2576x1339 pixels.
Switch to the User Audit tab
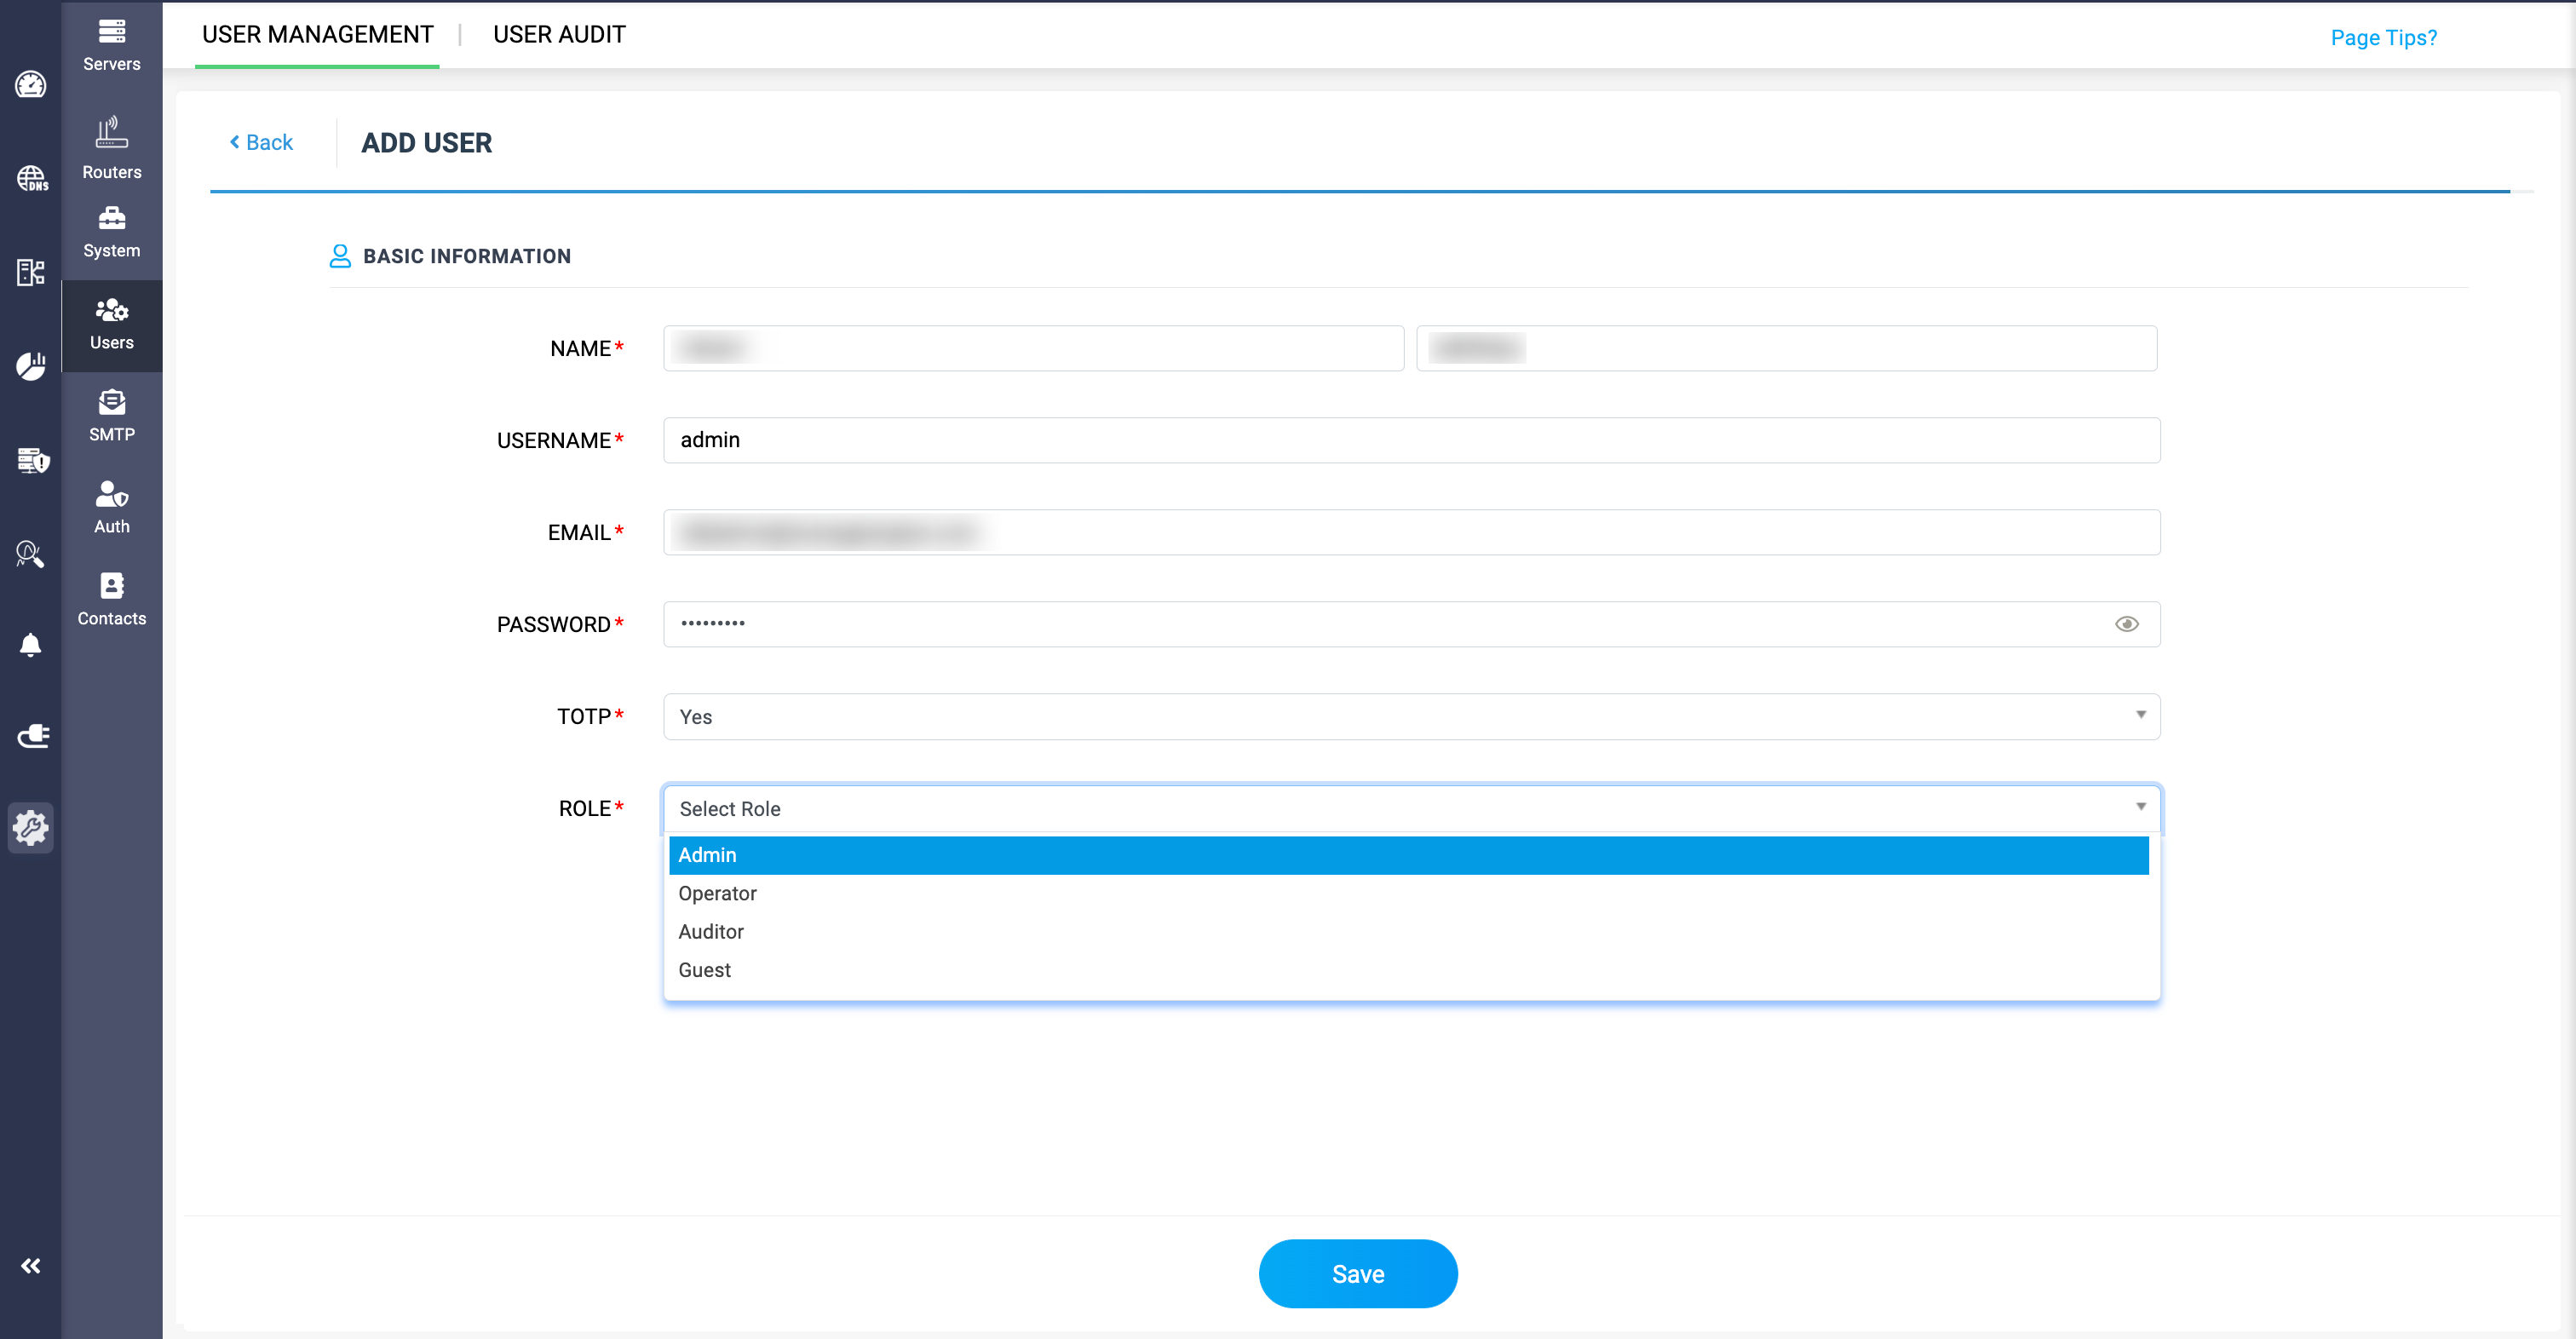pos(559,35)
